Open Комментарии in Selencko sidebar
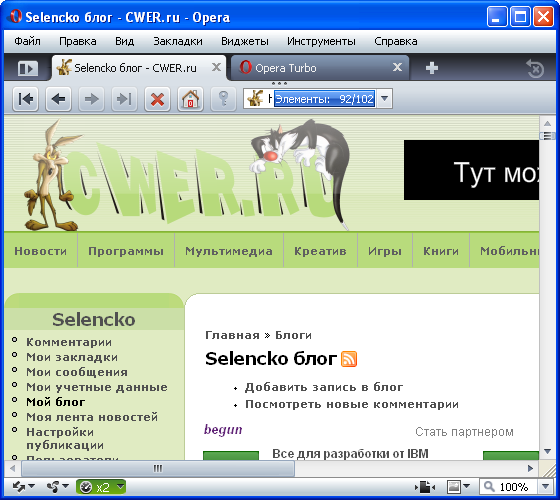Screen dimensions: 560x500 tap(69, 342)
